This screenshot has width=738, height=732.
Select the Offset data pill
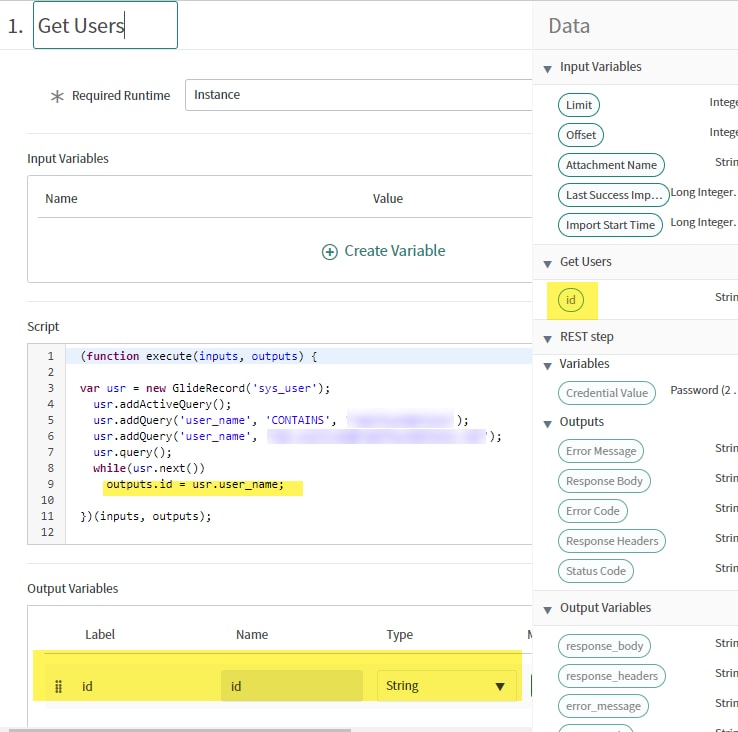580,135
